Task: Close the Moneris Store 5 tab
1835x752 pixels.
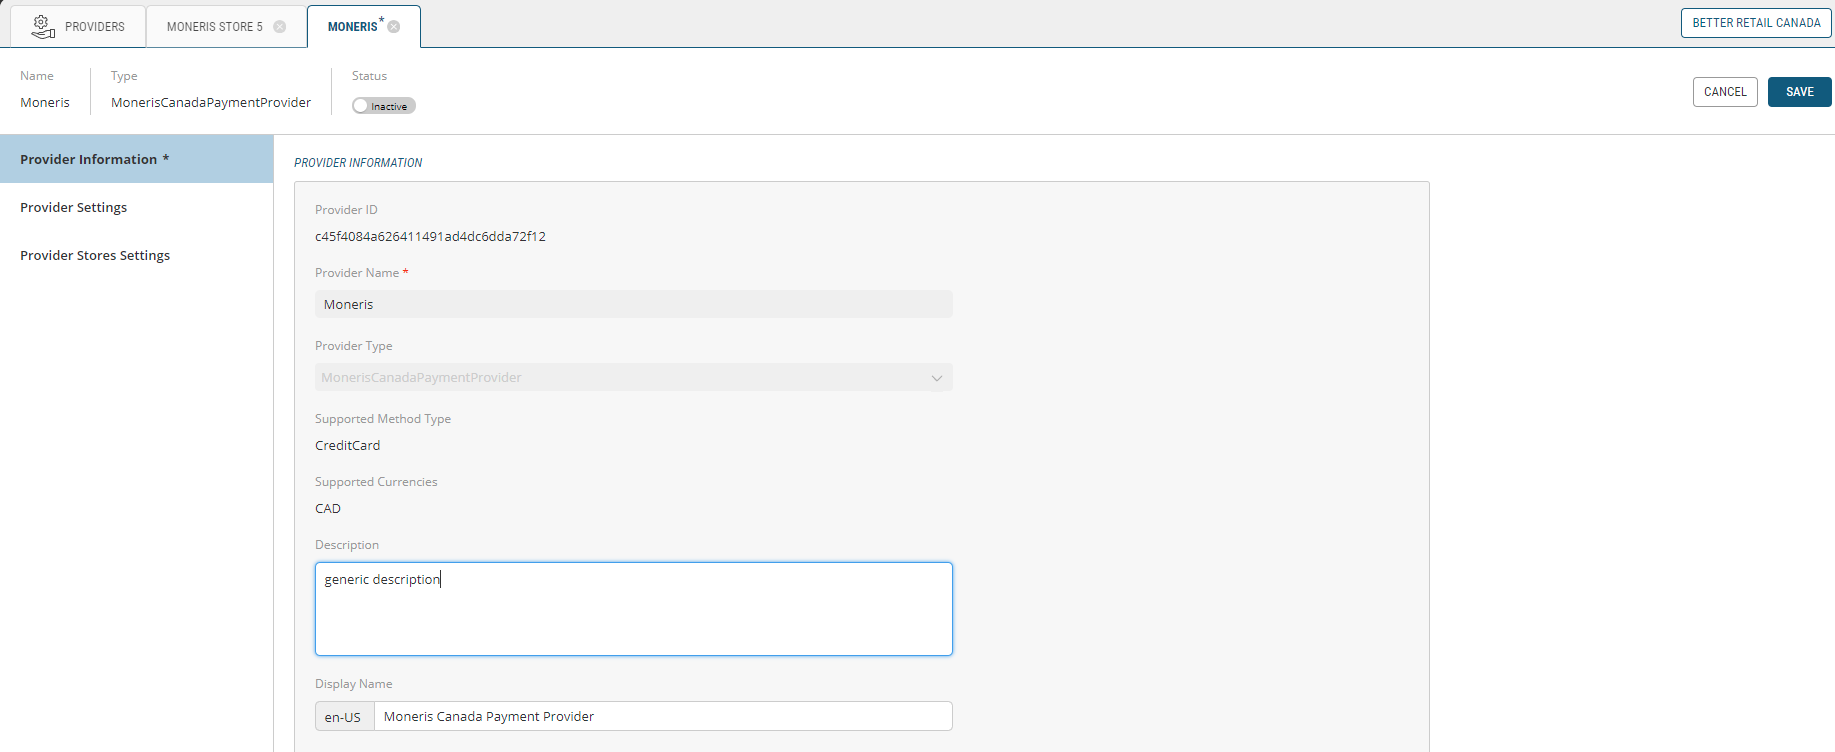Action: 280,27
